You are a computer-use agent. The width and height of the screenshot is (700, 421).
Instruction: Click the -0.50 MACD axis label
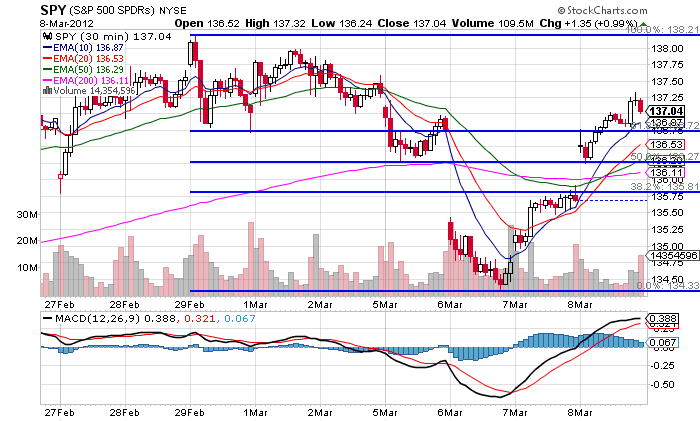[661, 385]
